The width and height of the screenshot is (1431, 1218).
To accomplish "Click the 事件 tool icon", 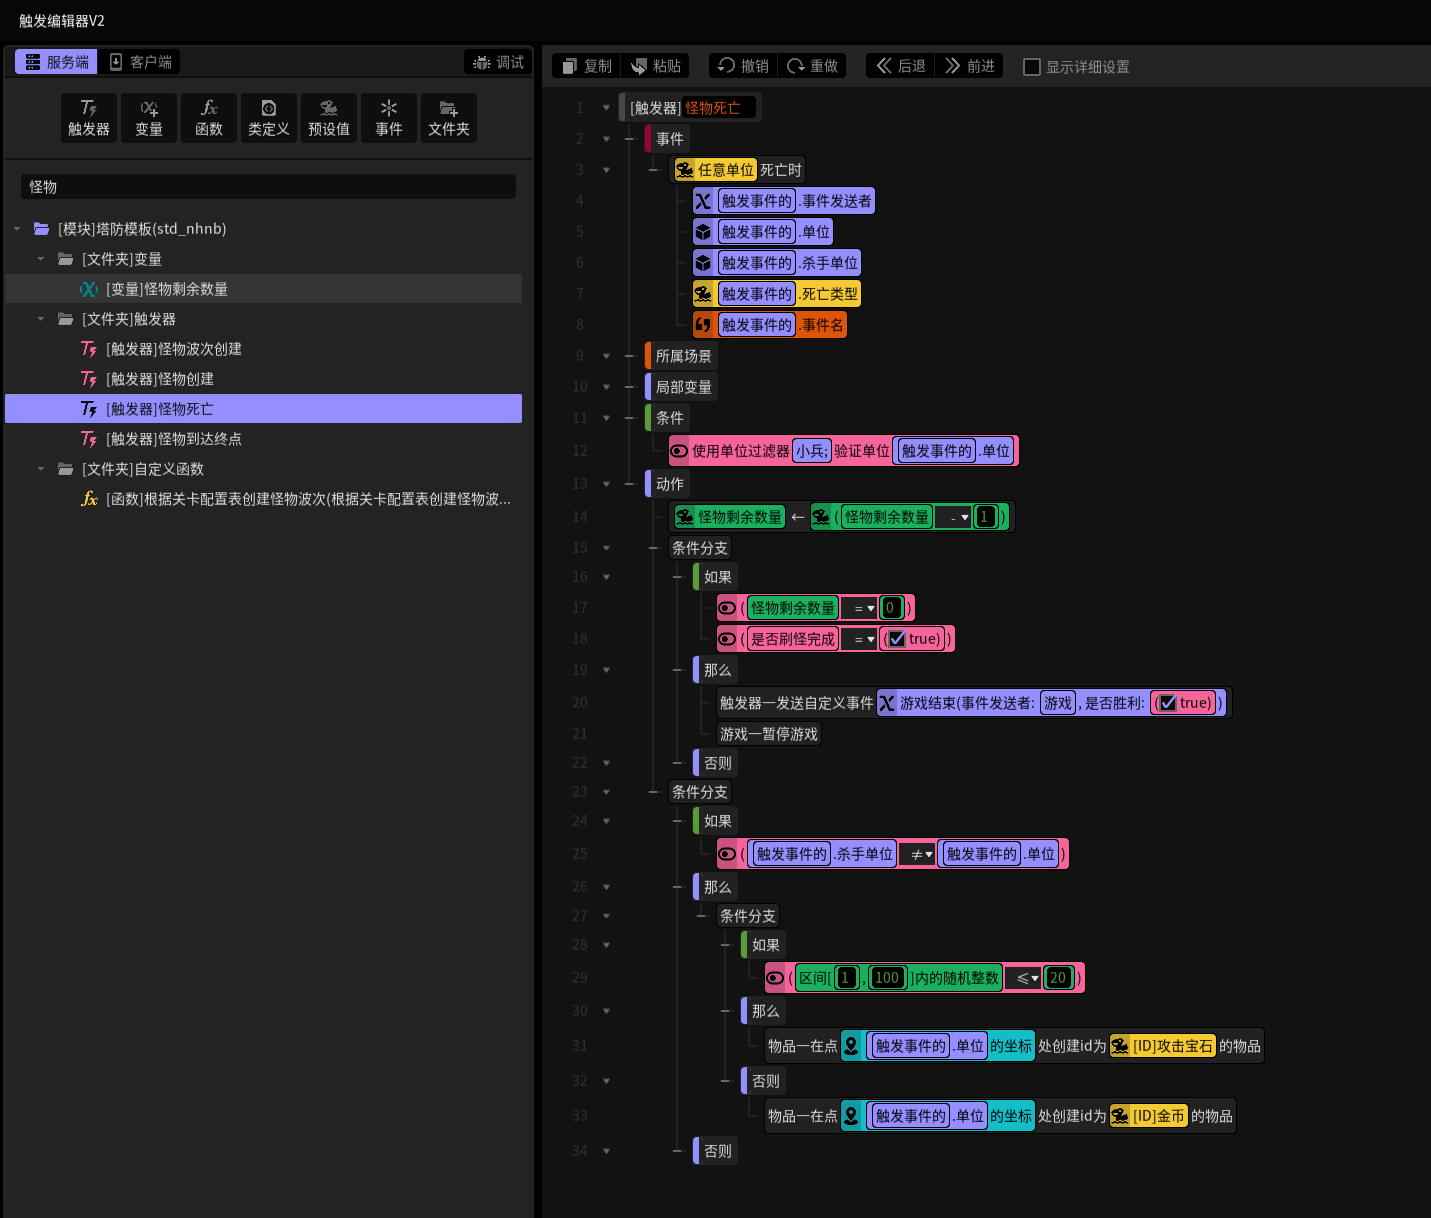I will (389, 118).
